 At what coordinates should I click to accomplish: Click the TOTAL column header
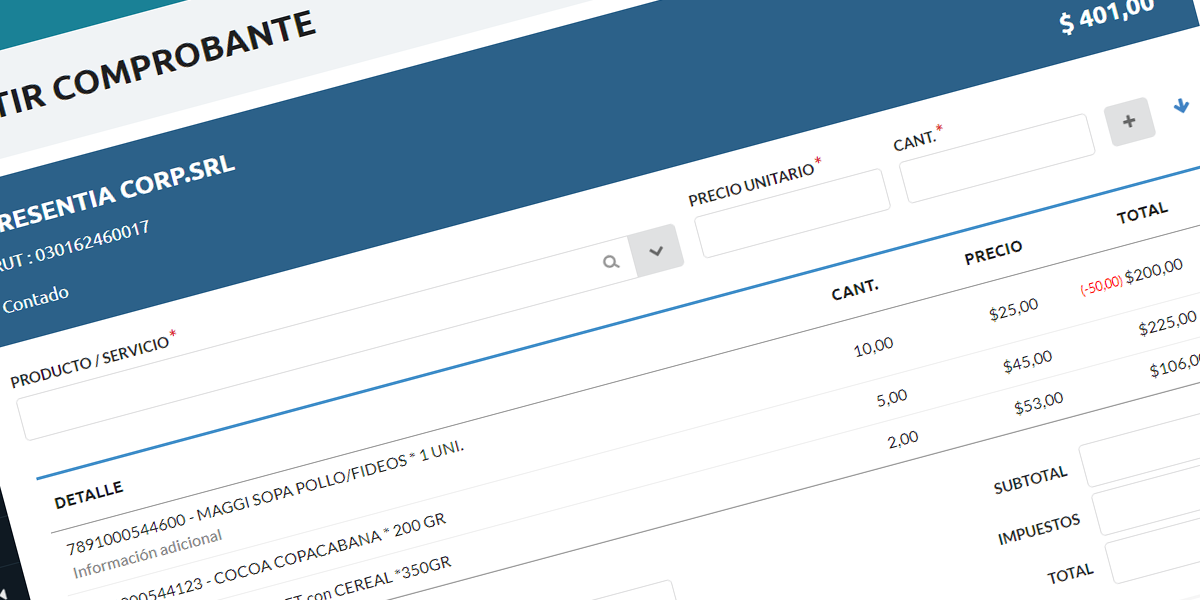[x=1142, y=213]
